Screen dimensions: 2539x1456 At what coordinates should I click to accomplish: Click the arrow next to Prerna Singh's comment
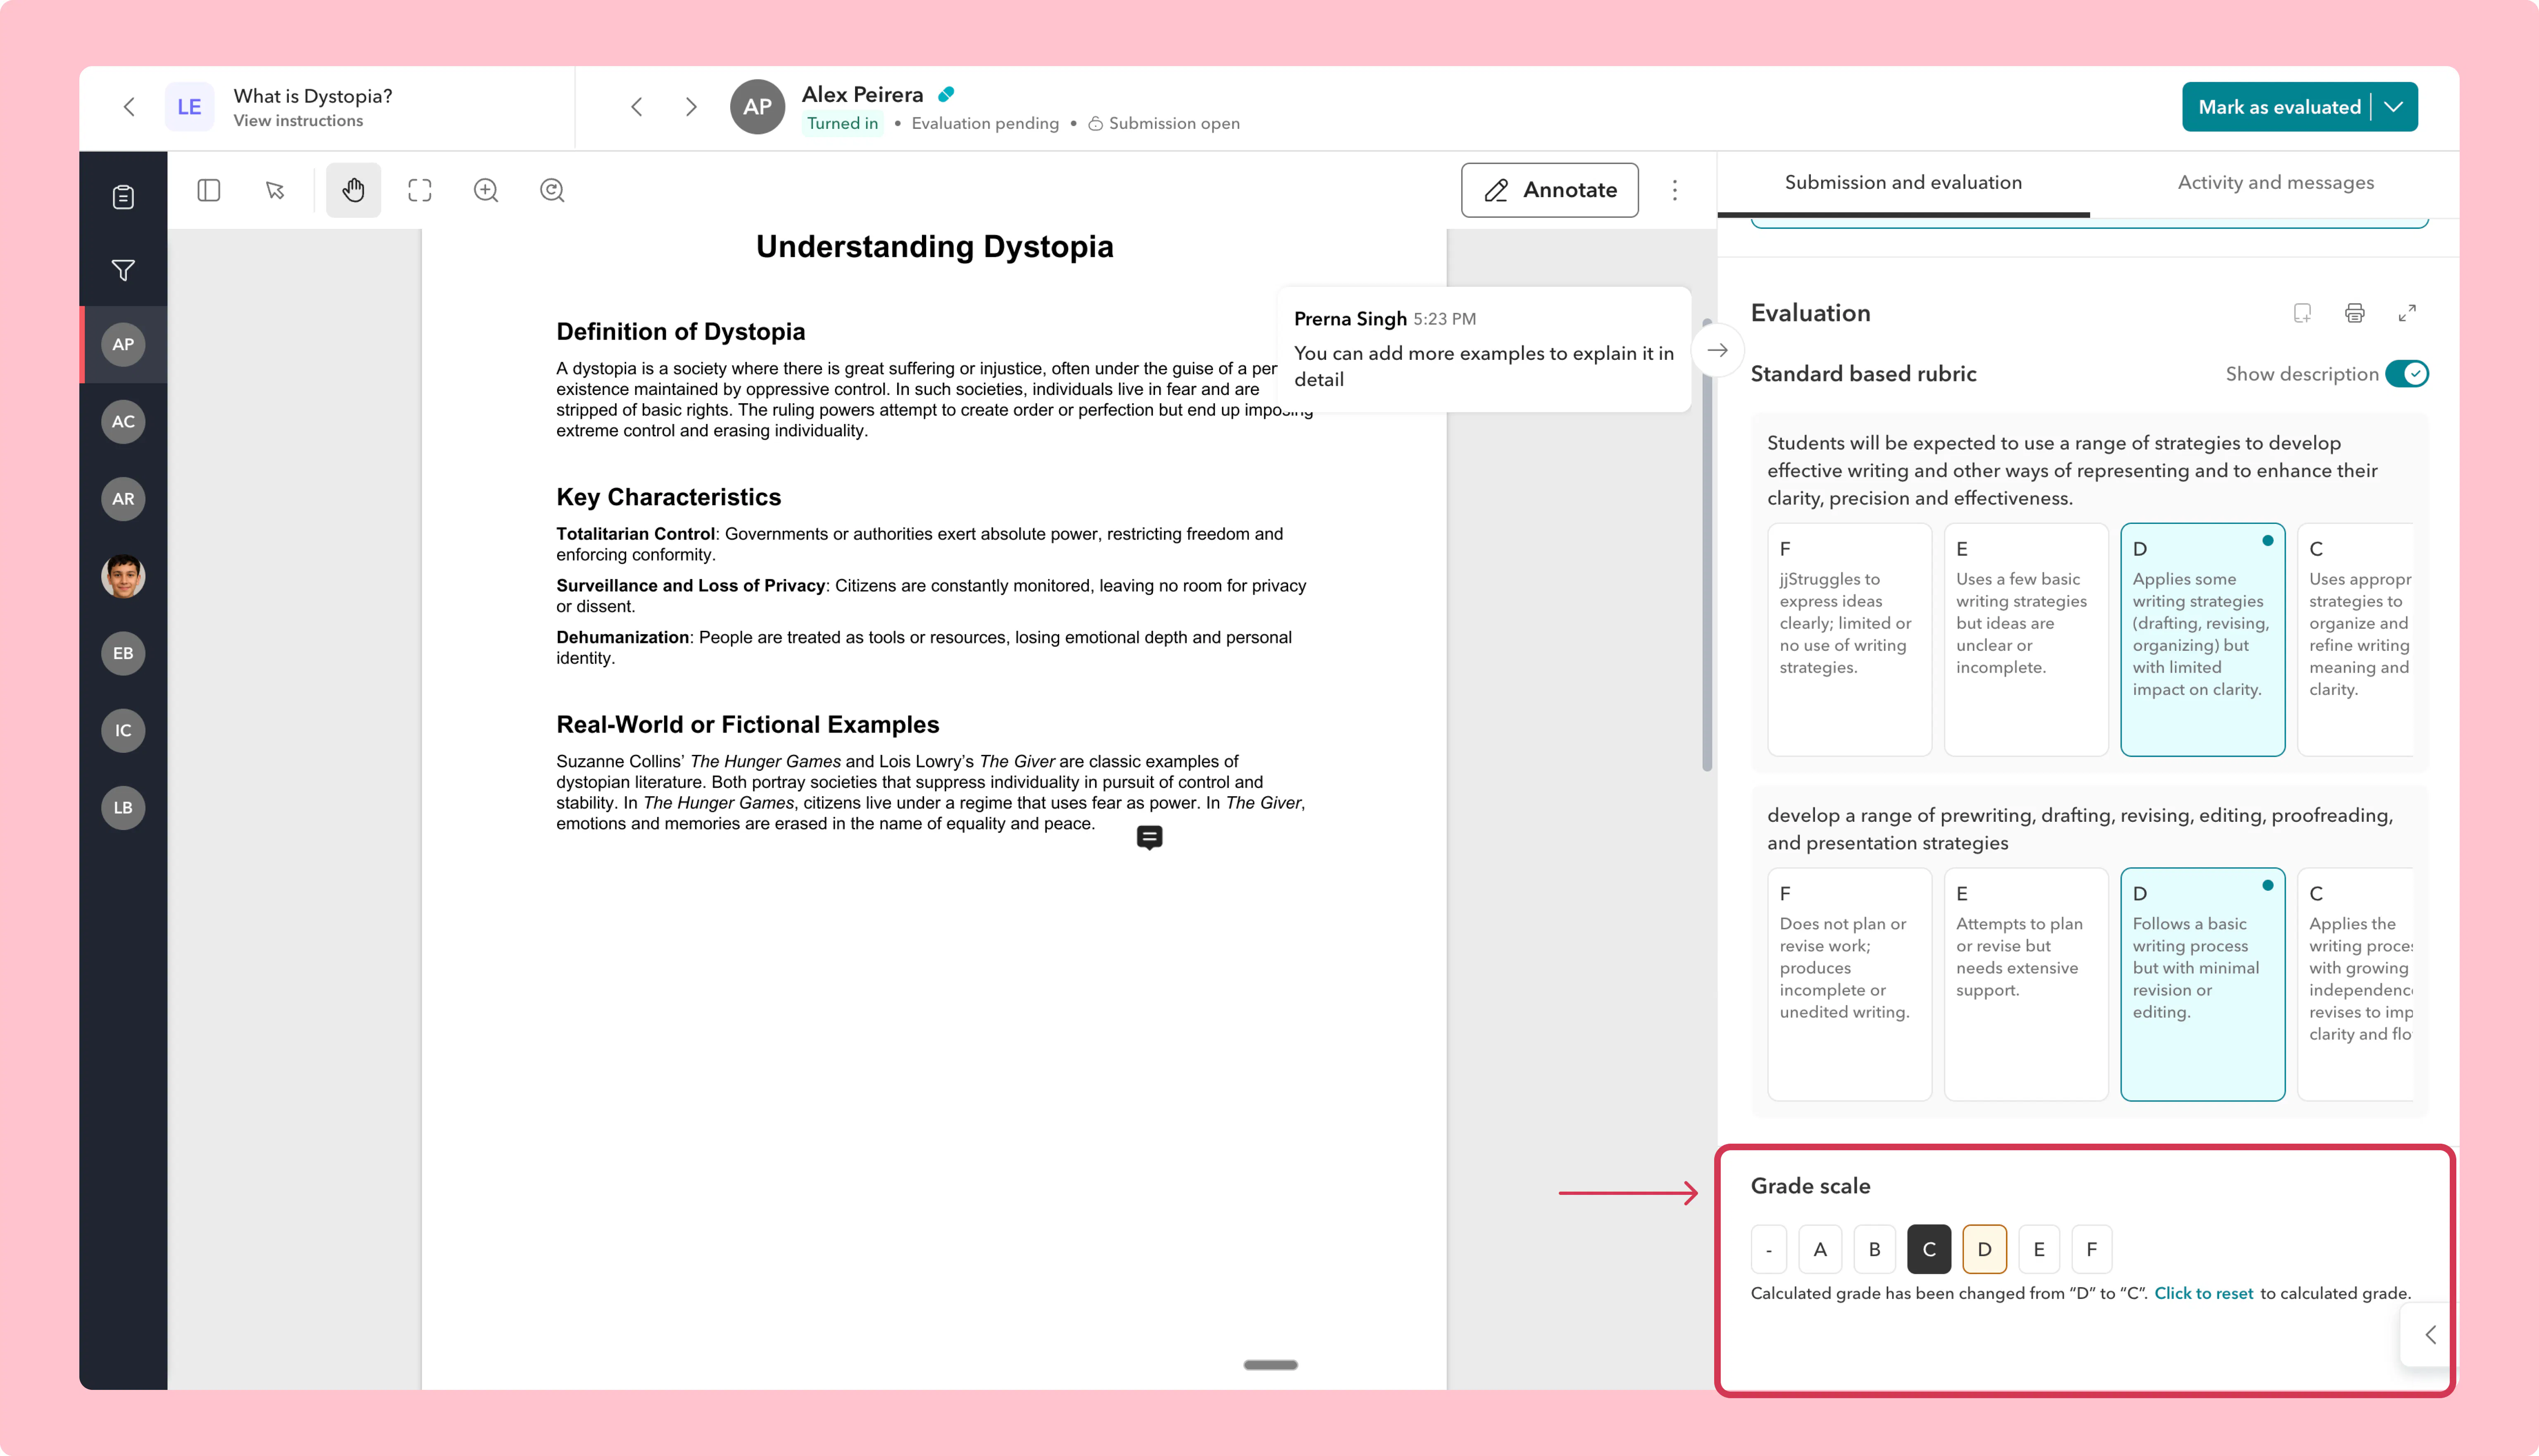pyautogui.click(x=1718, y=350)
